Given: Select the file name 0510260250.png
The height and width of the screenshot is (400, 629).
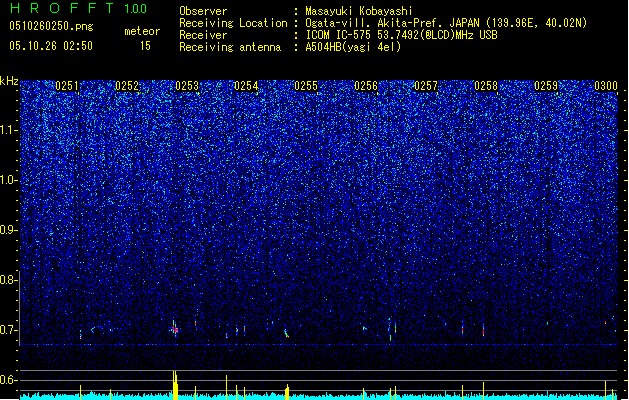Looking at the screenshot, I should coord(51,26).
